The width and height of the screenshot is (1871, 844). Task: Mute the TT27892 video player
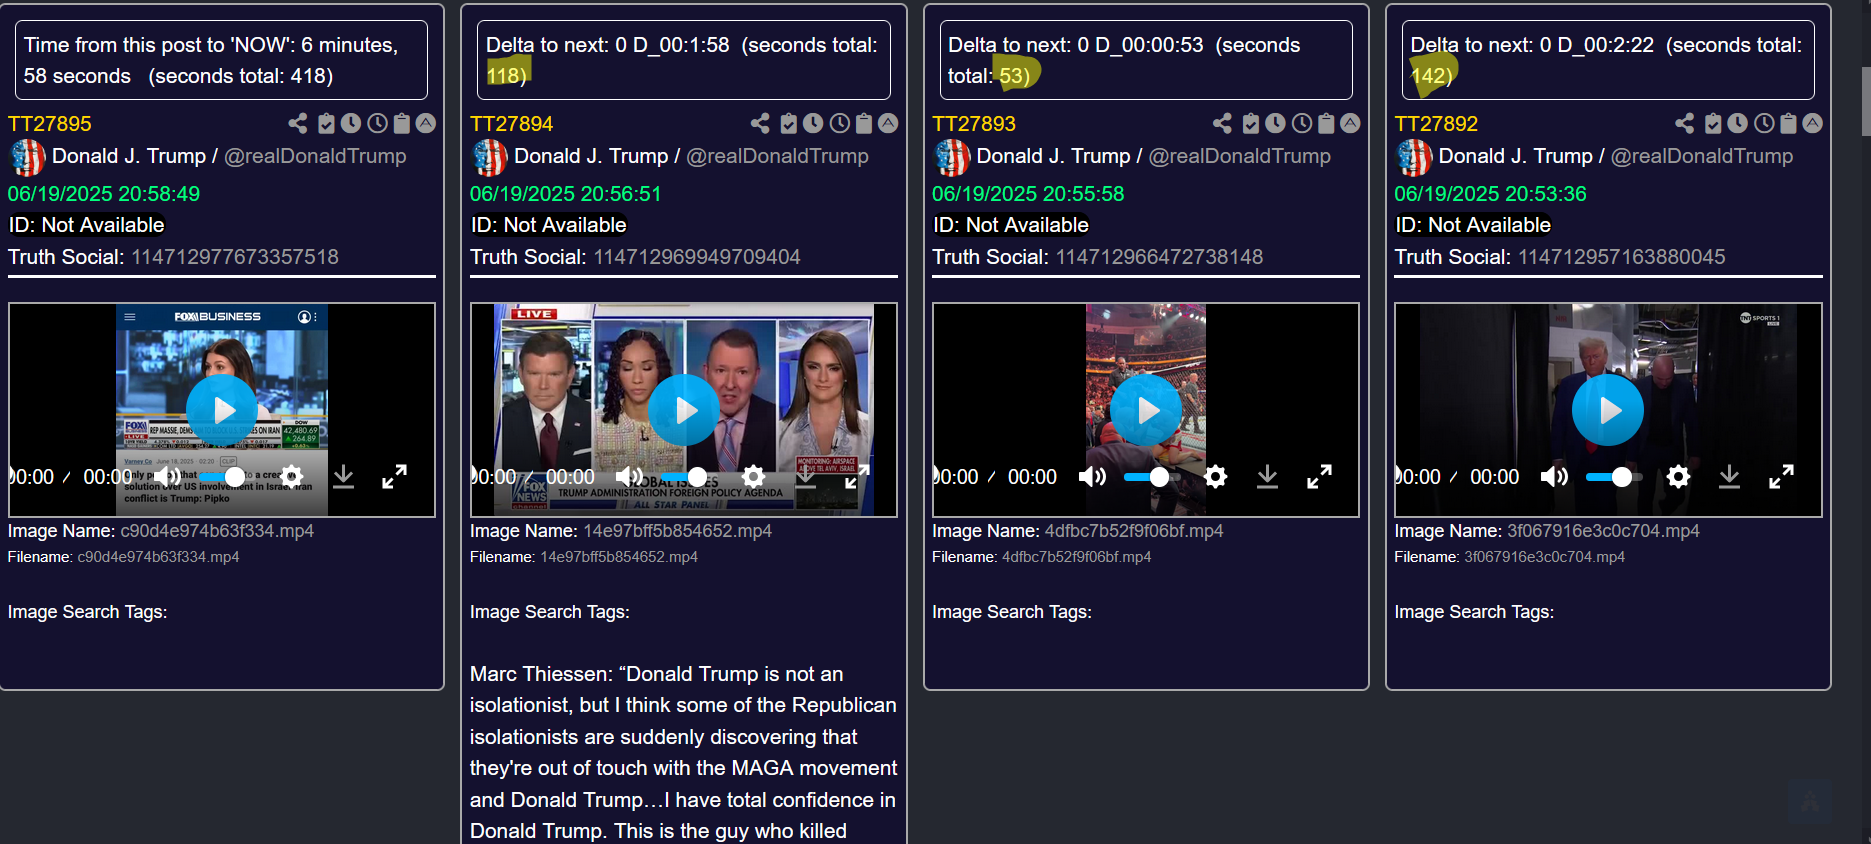[x=1554, y=476]
